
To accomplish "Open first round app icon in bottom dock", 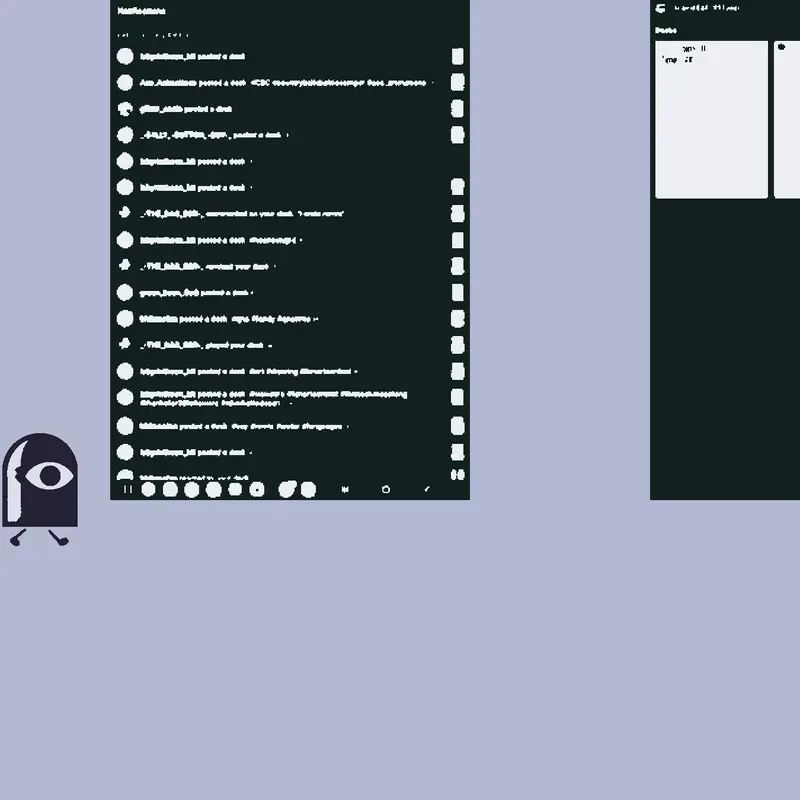I will pos(148,489).
